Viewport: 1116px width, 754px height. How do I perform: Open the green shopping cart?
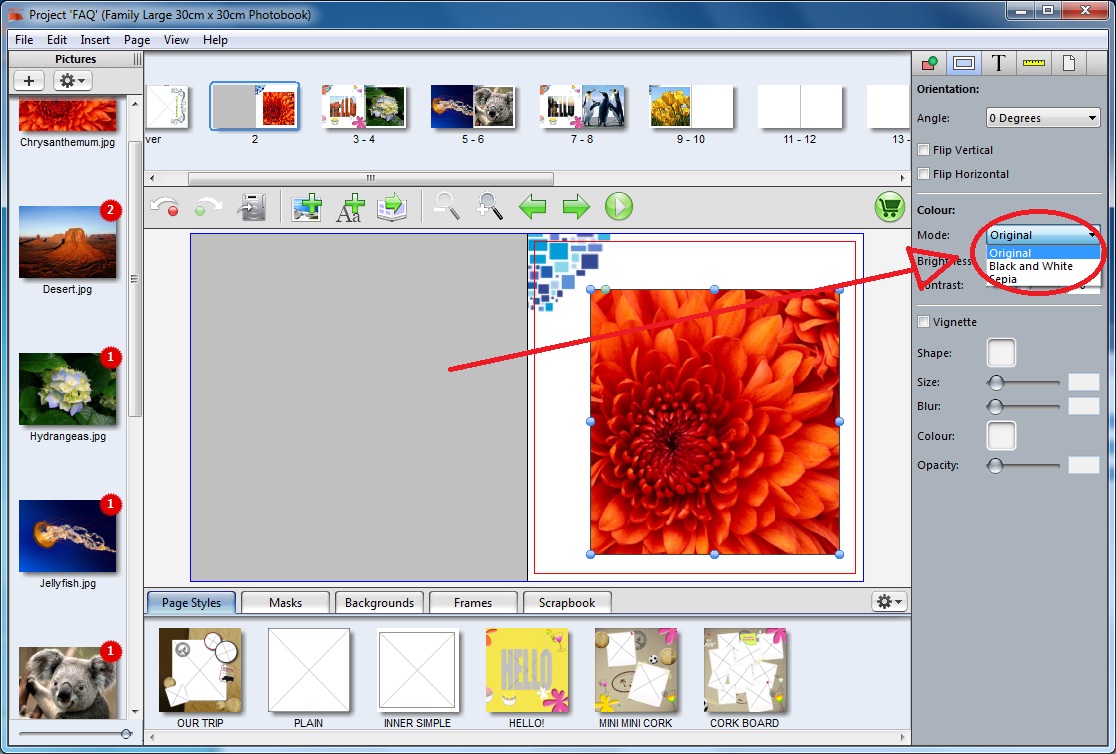point(889,207)
